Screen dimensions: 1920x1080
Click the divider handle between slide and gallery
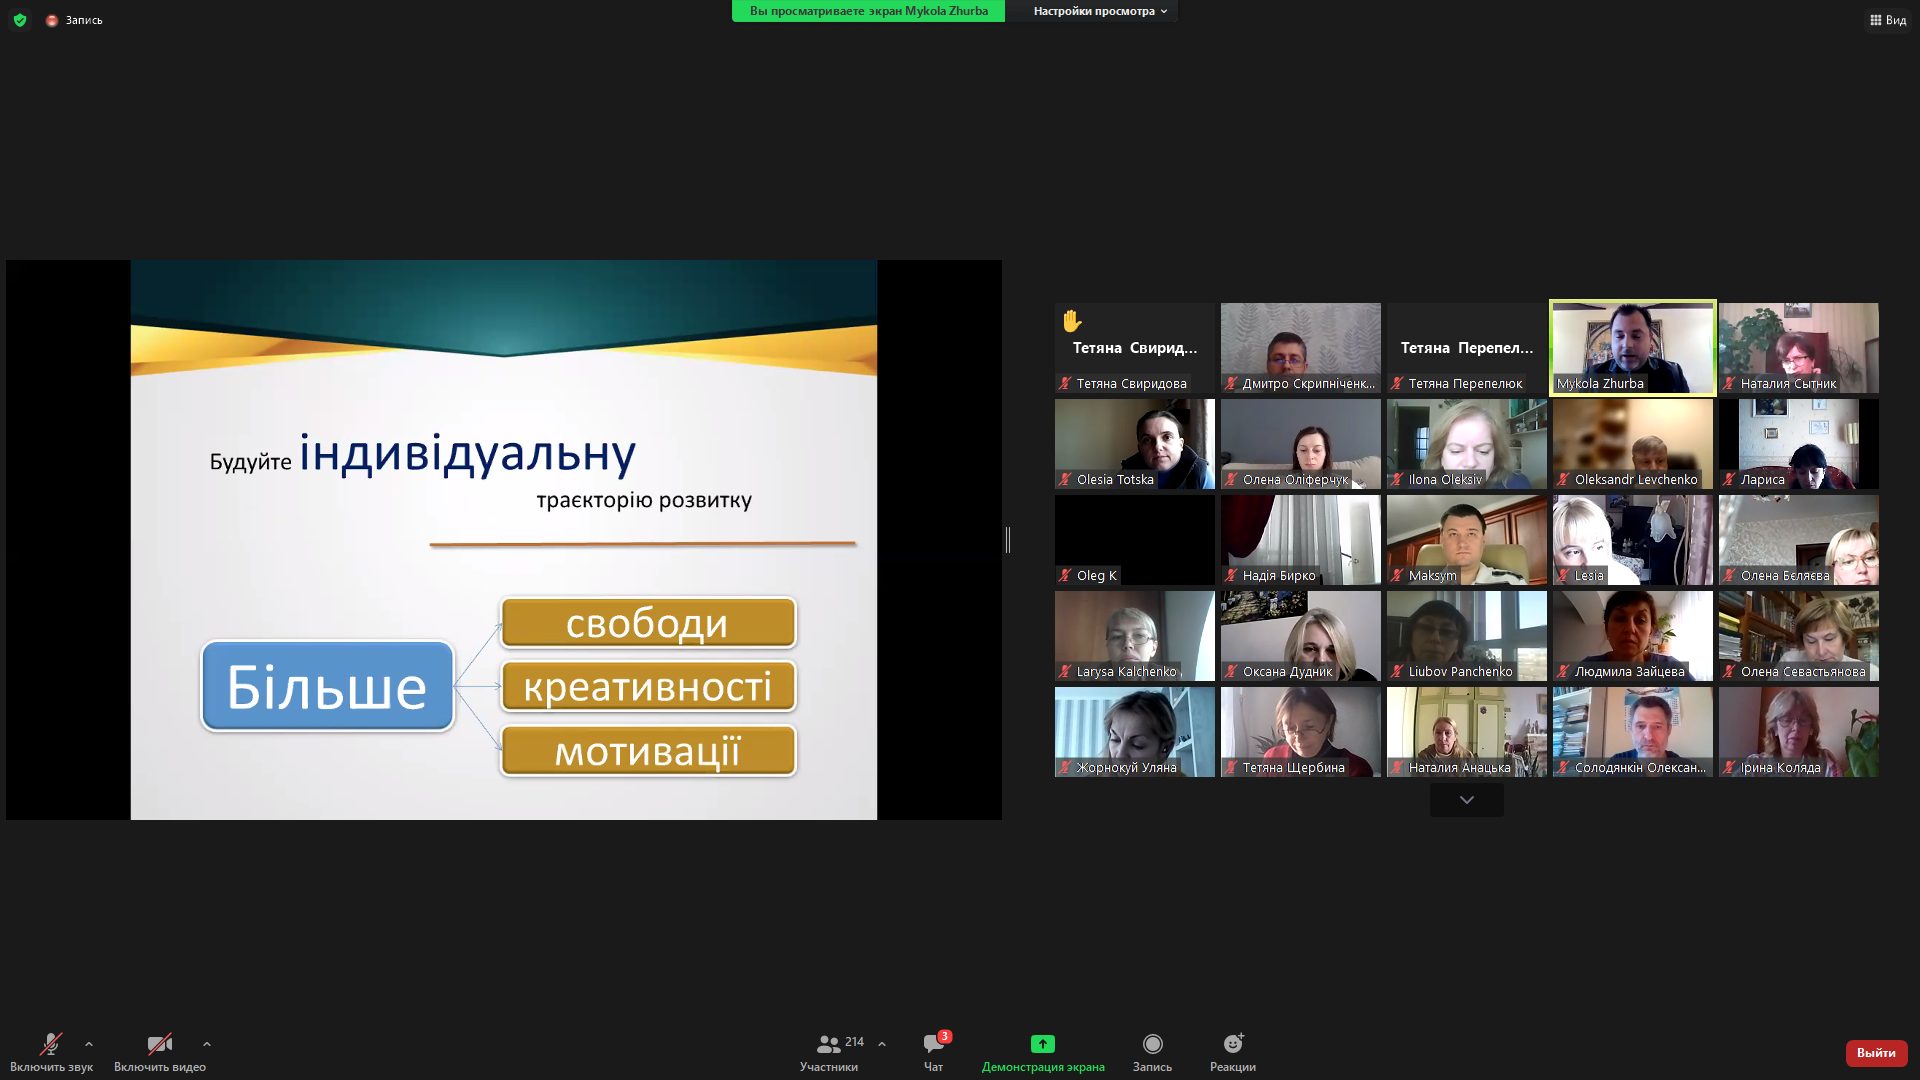1008,540
